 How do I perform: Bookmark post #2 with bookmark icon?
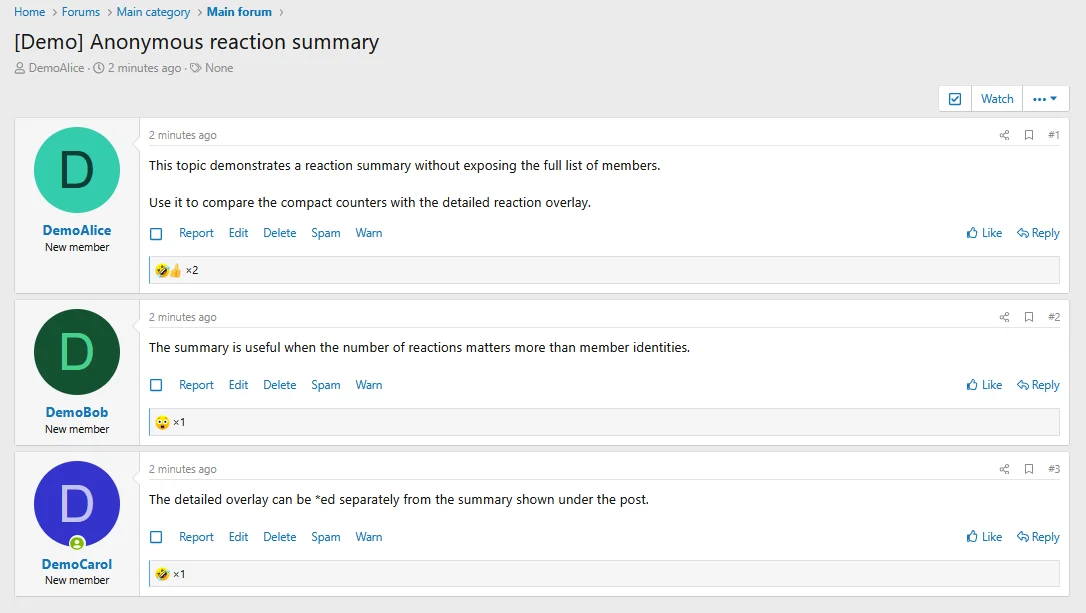(1029, 317)
